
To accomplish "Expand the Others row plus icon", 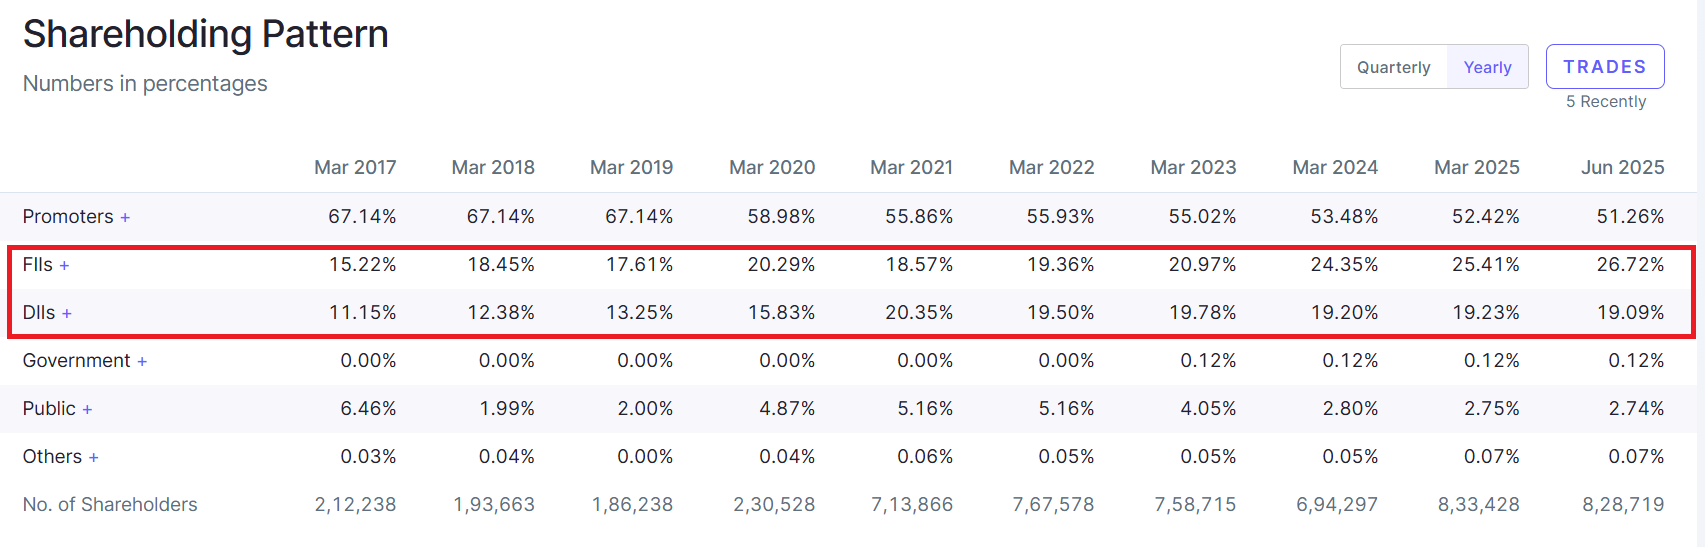I will click(93, 458).
